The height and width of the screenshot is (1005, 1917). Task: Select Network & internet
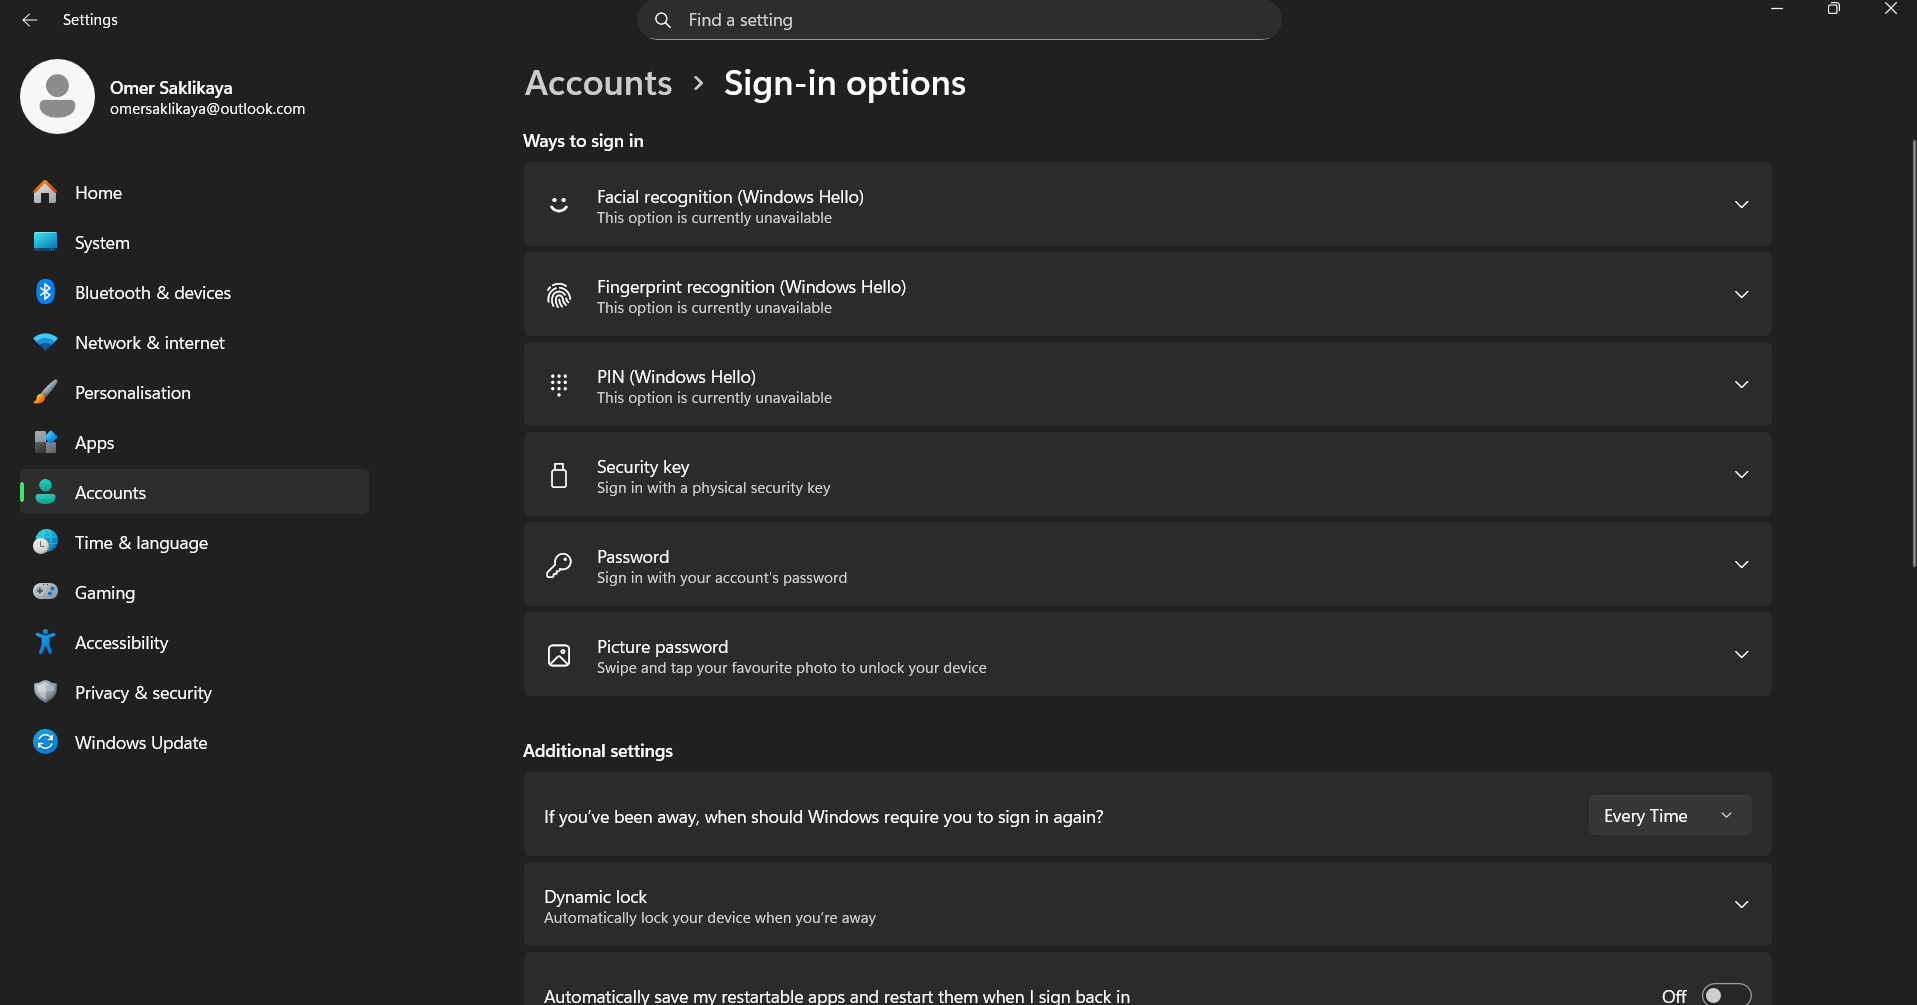point(194,342)
